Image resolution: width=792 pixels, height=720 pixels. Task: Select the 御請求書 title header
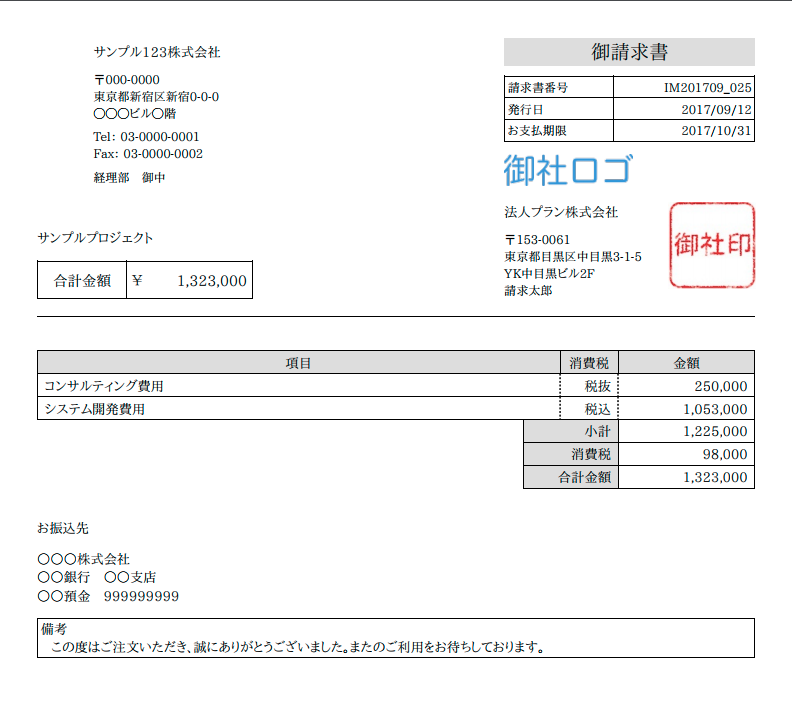629,52
